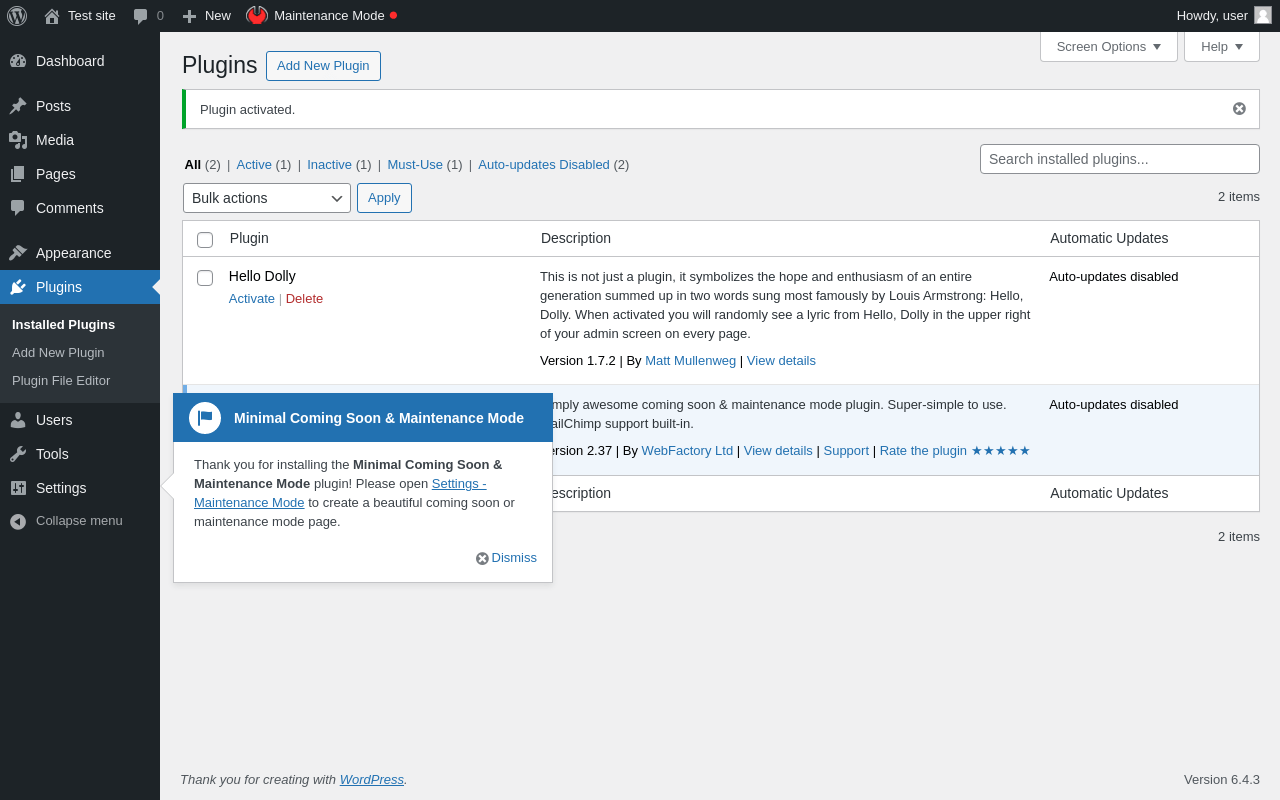Viewport: 1280px width, 800px height.
Task: Click in Search installed plugins field
Action: pyautogui.click(x=1120, y=159)
